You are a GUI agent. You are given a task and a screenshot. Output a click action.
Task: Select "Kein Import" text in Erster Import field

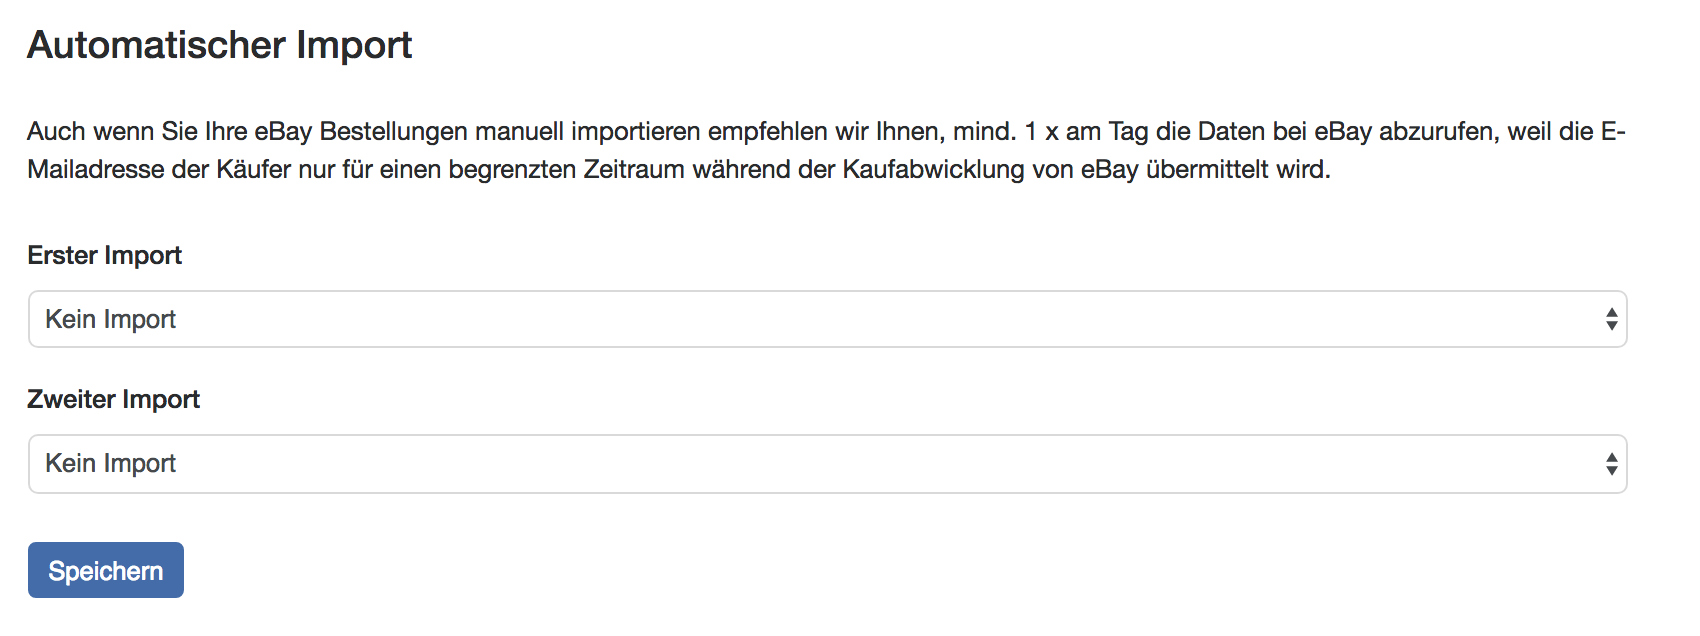111,319
